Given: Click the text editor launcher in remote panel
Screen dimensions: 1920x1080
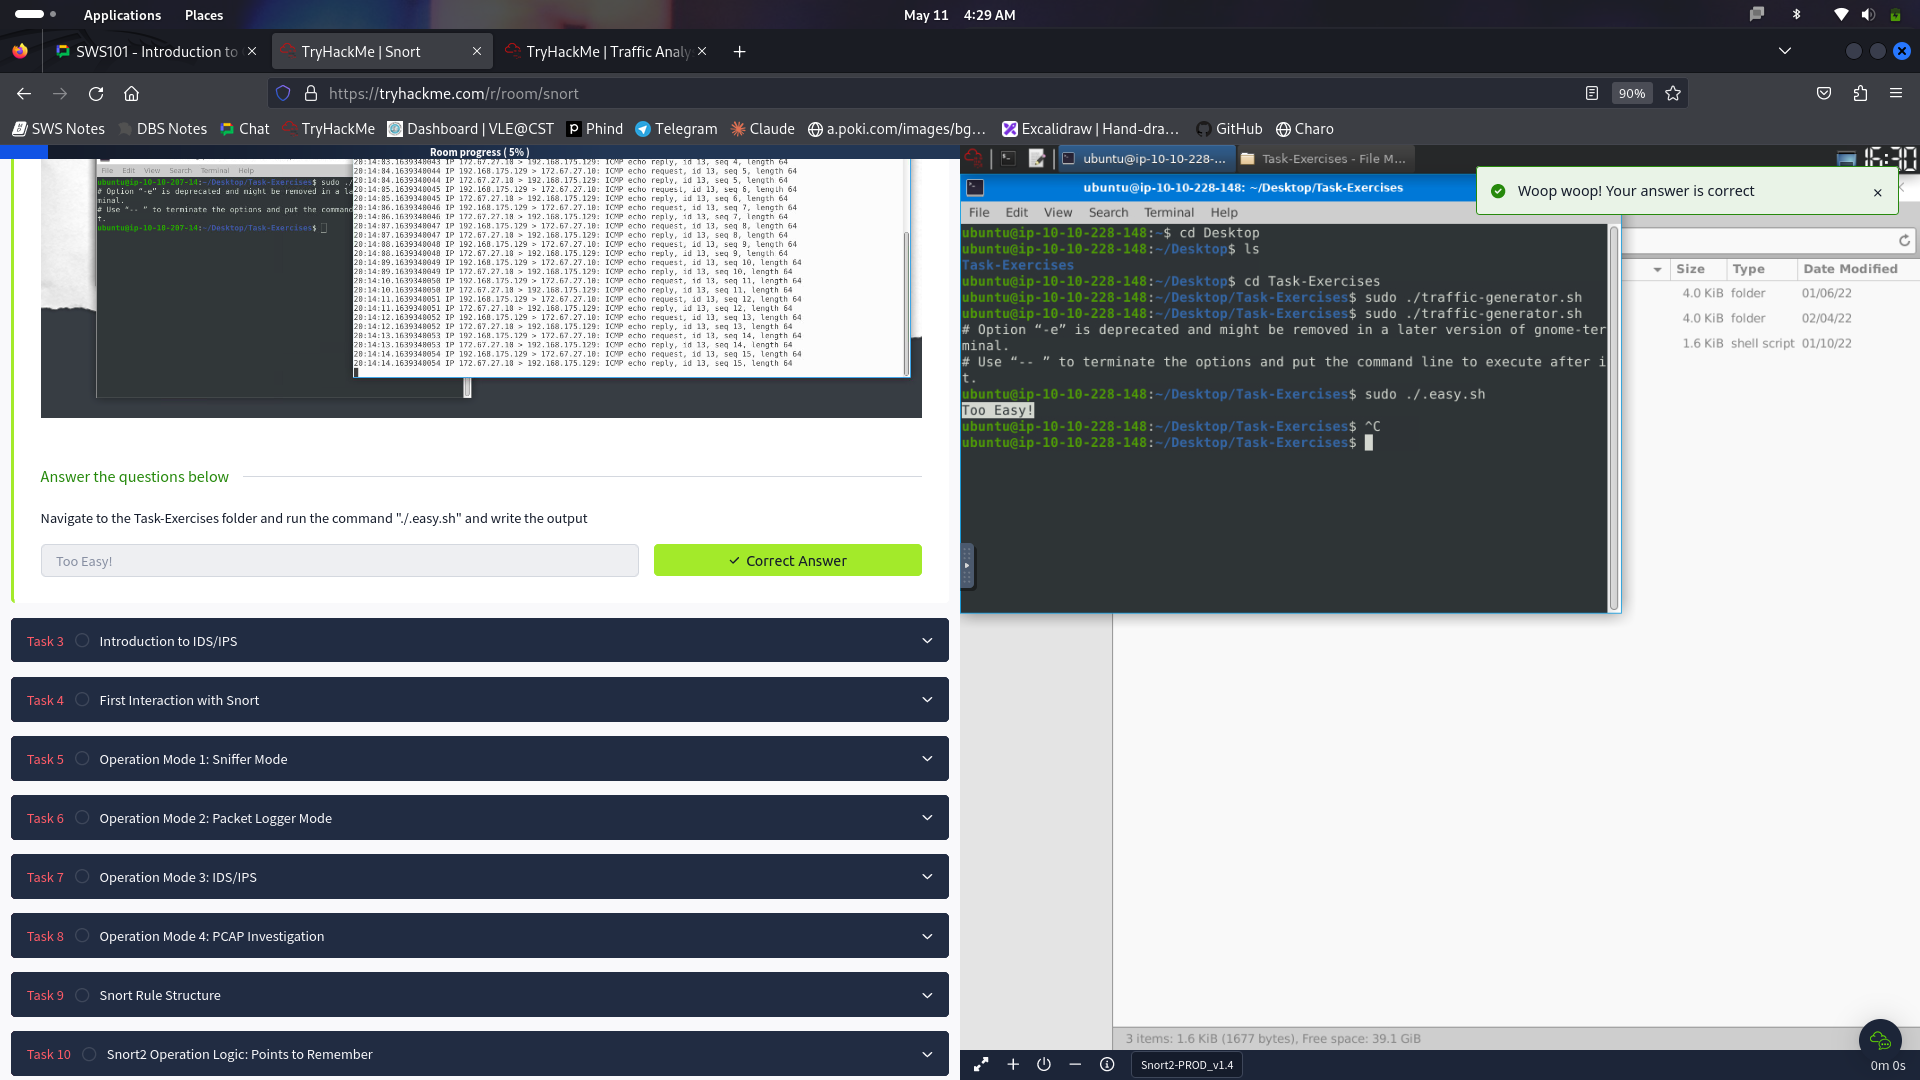Looking at the screenshot, I should 1037,158.
